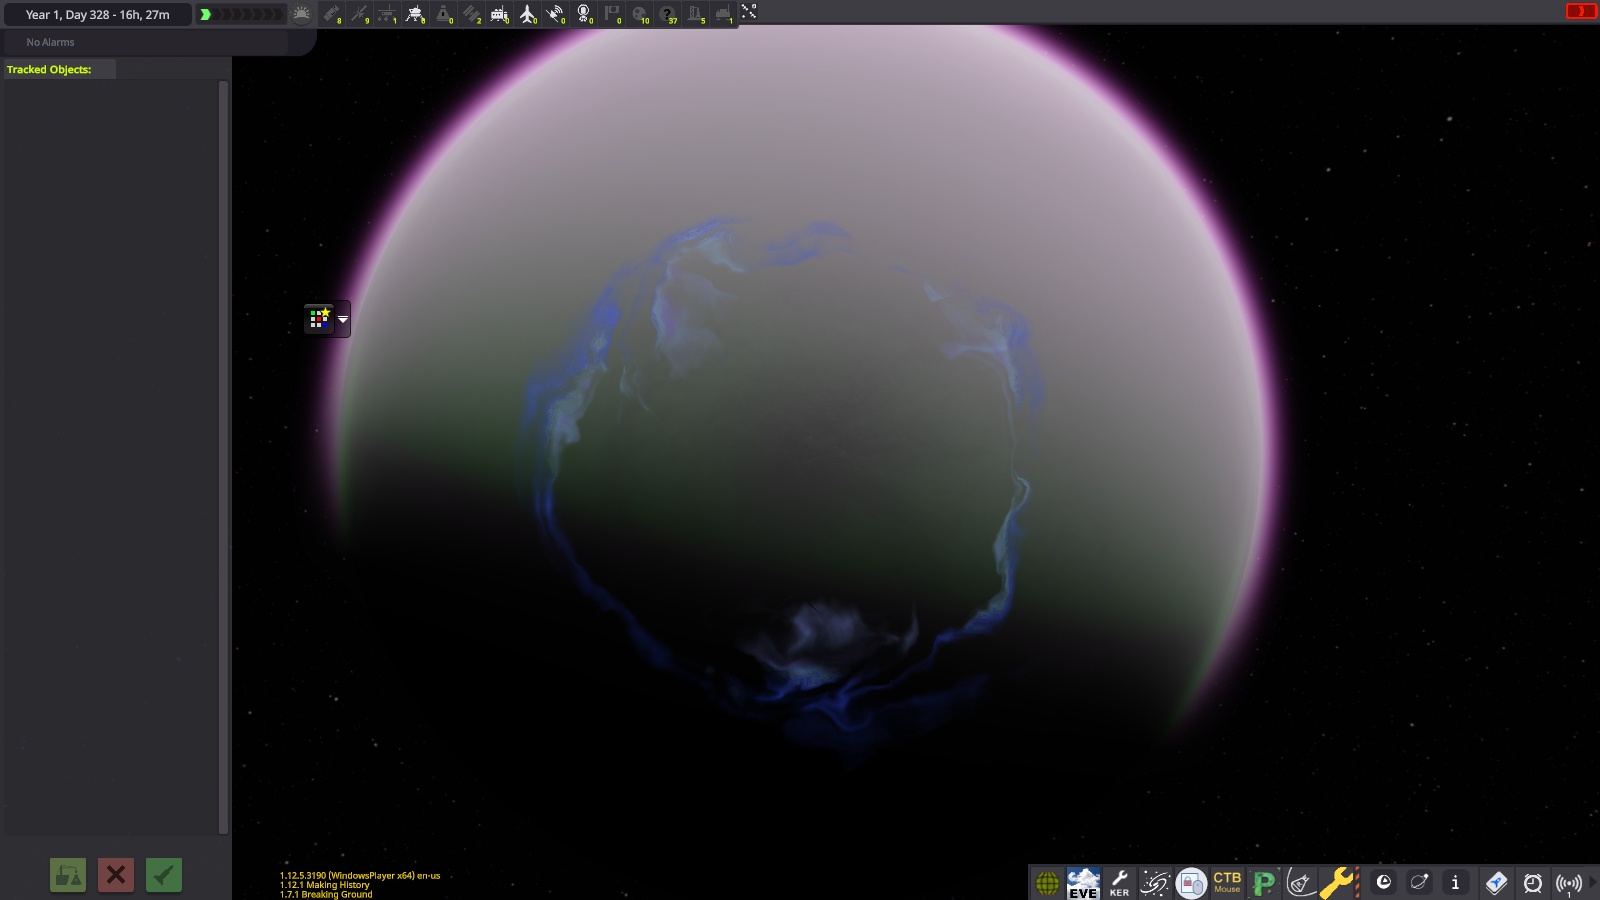
Task: Open the info 'i' toolbar icon
Action: click(1456, 882)
